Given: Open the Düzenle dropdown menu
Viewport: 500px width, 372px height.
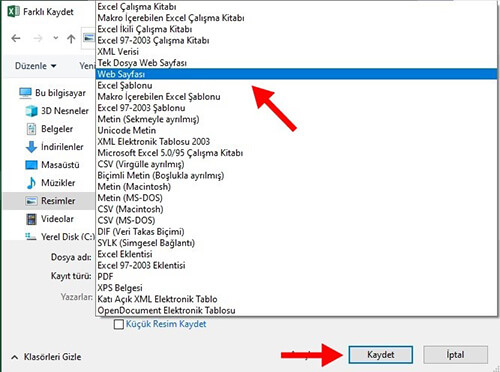Looking at the screenshot, I should 35,66.
